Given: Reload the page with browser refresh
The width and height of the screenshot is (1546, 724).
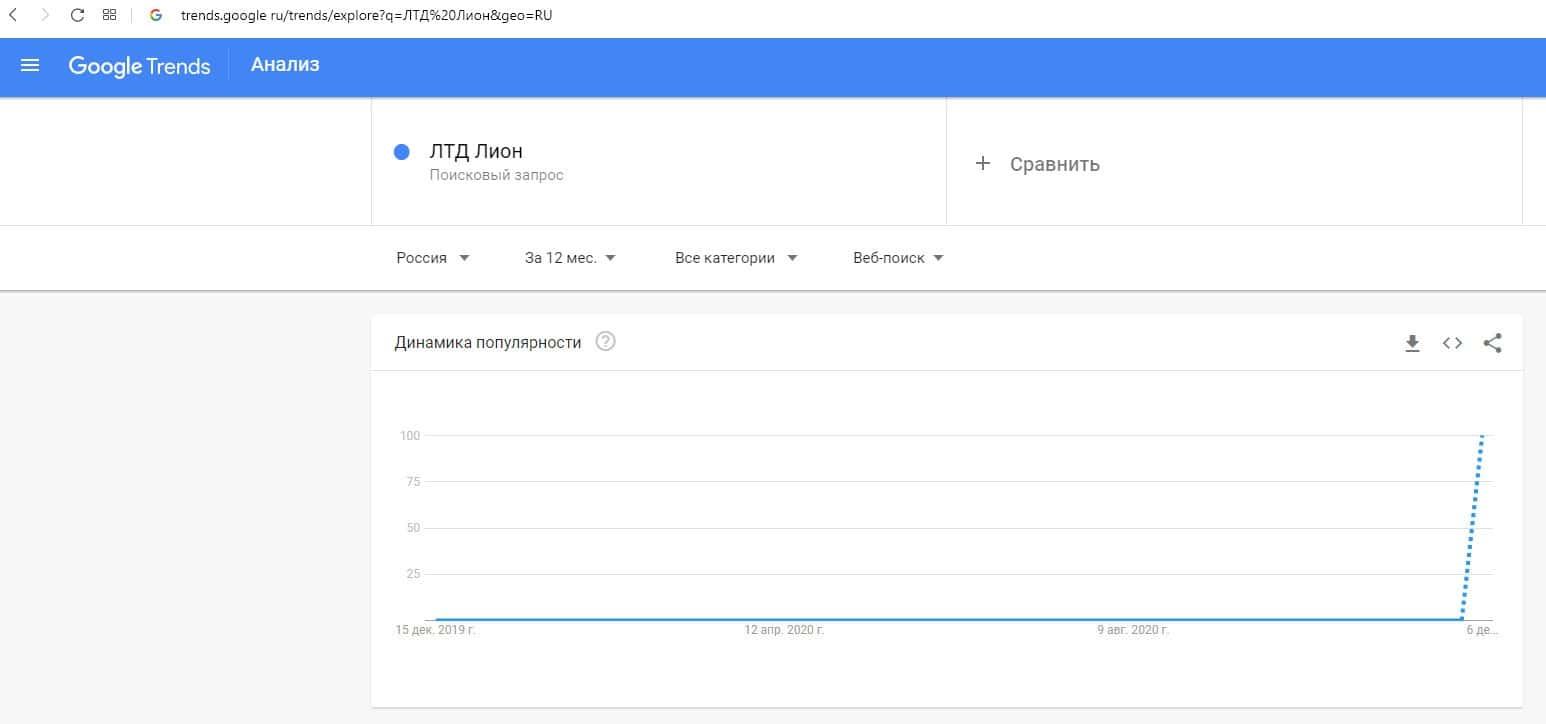Looking at the screenshot, I should pyautogui.click(x=77, y=15).
